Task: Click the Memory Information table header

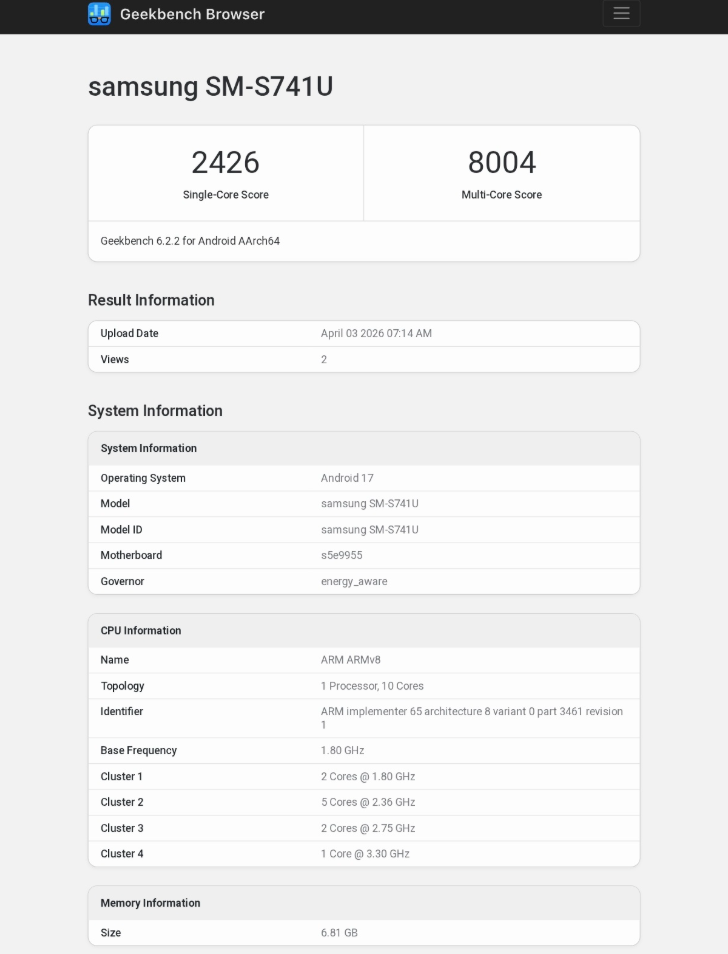Action: point(150,903)
